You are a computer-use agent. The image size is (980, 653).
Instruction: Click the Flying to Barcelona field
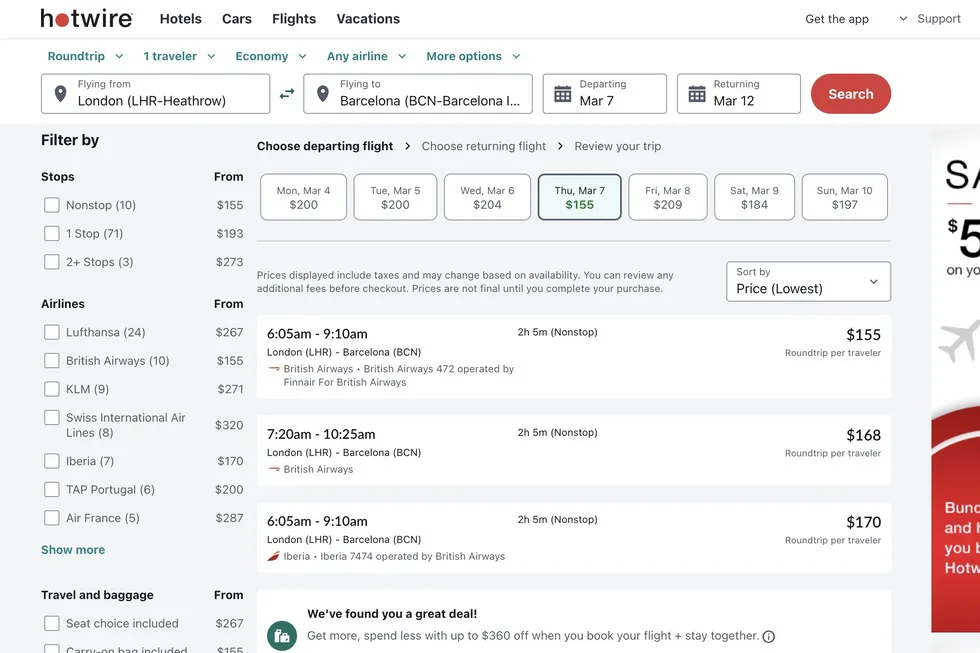coord(418,94)
